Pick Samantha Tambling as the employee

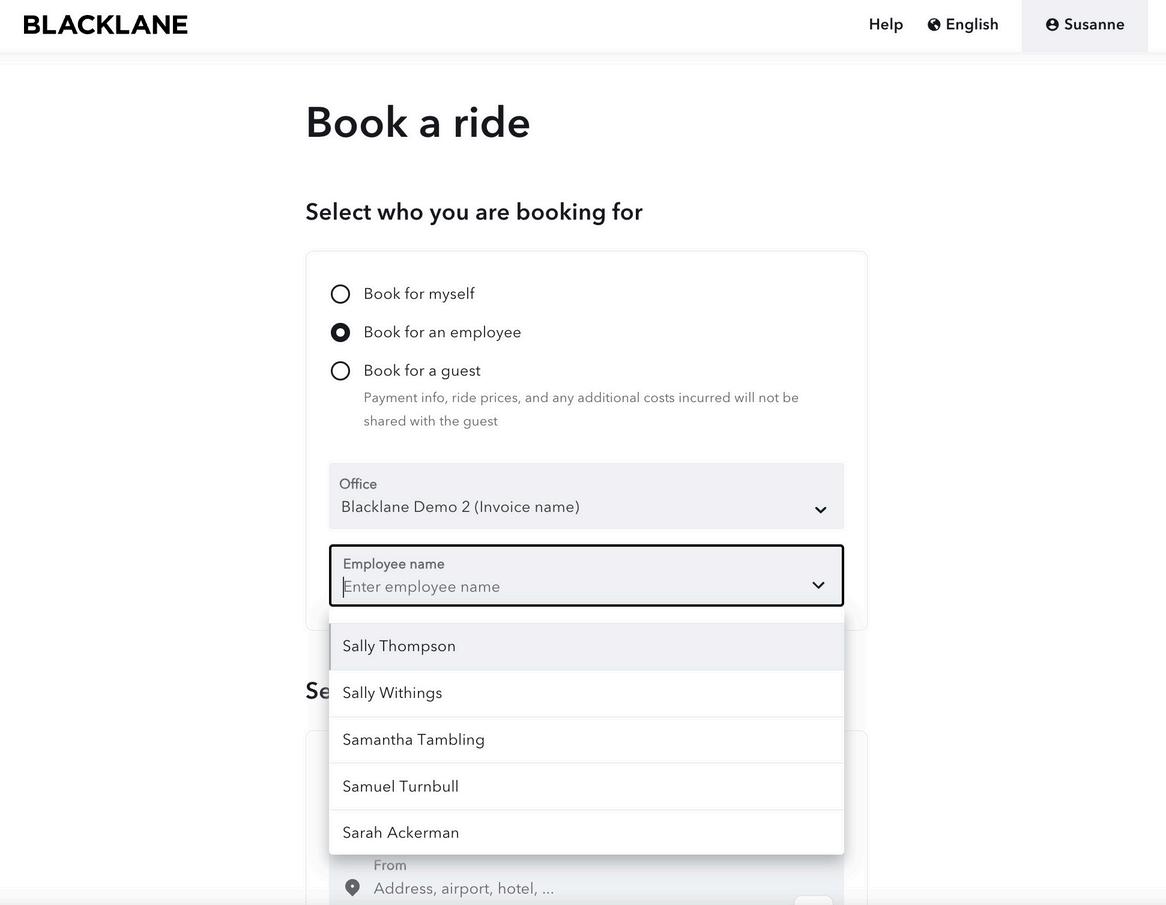(413, 740)
